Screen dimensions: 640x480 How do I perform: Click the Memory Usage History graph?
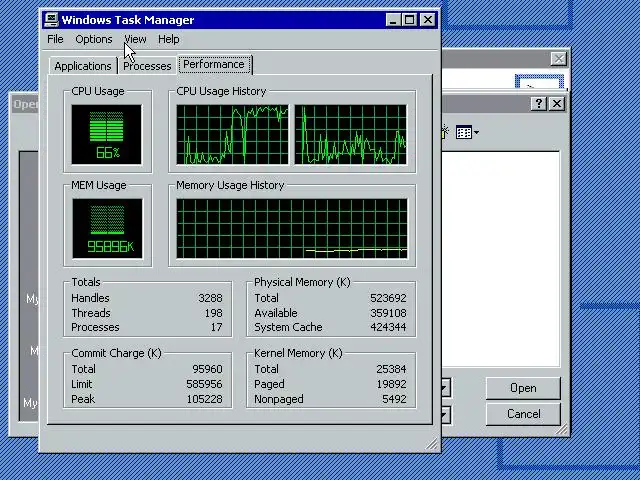click(x=292, y=229)
